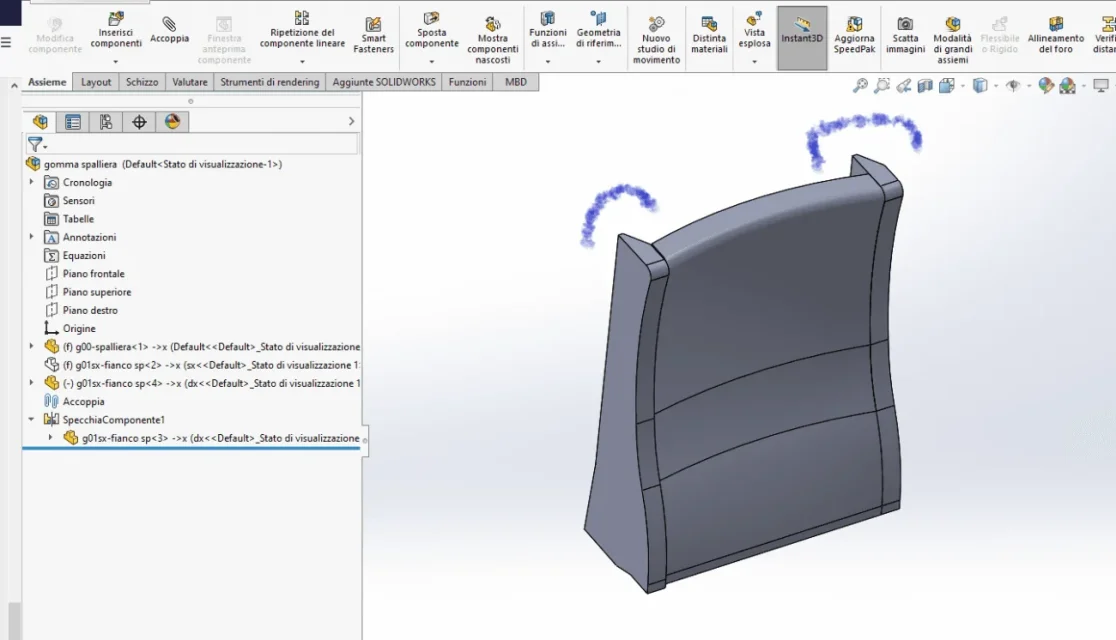Open Sposta componente dropdown arrow

pyautogui.click(x=431, y=62)
